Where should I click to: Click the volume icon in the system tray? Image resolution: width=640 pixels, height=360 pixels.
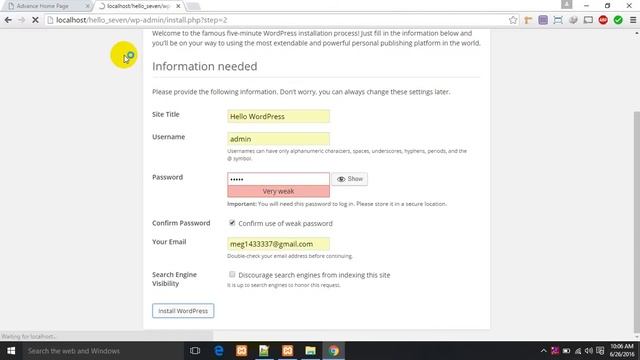tap(589, 351)
